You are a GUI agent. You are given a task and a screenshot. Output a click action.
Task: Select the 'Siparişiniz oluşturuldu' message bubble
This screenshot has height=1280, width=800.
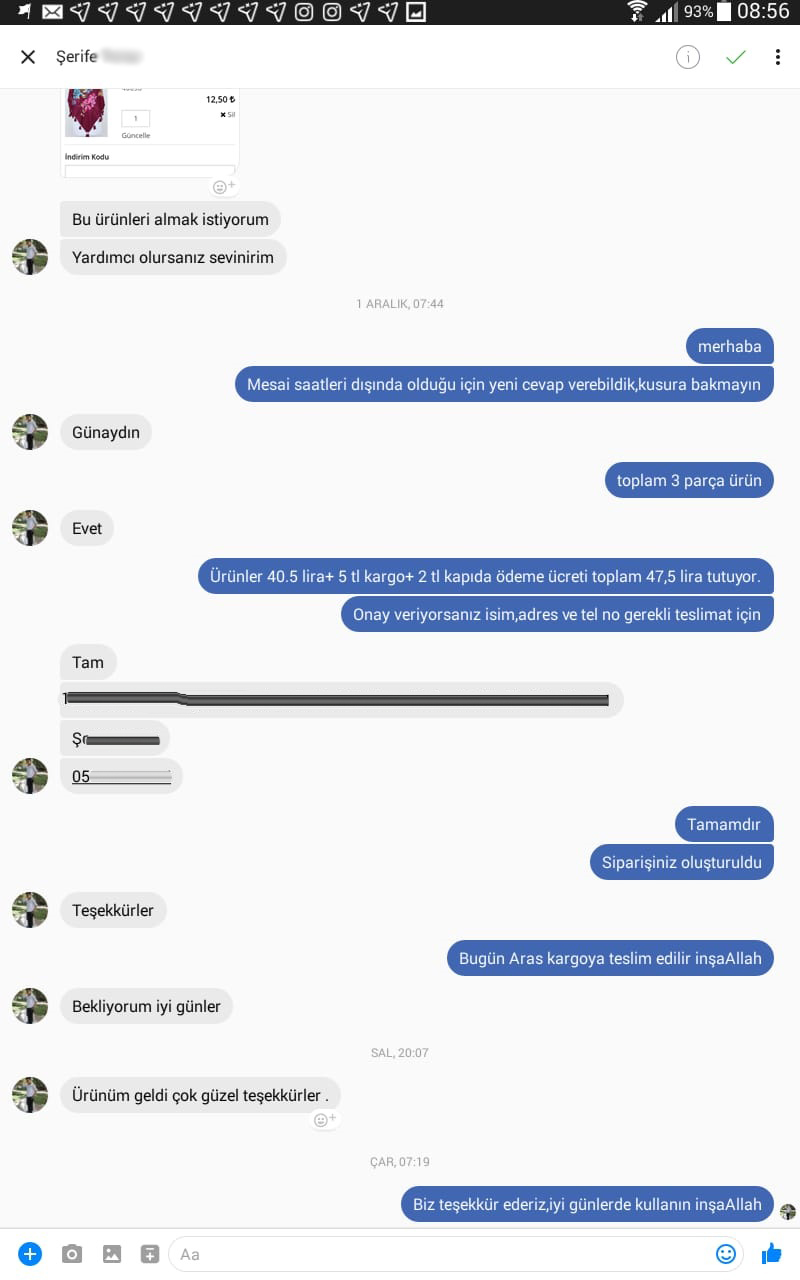682,862
